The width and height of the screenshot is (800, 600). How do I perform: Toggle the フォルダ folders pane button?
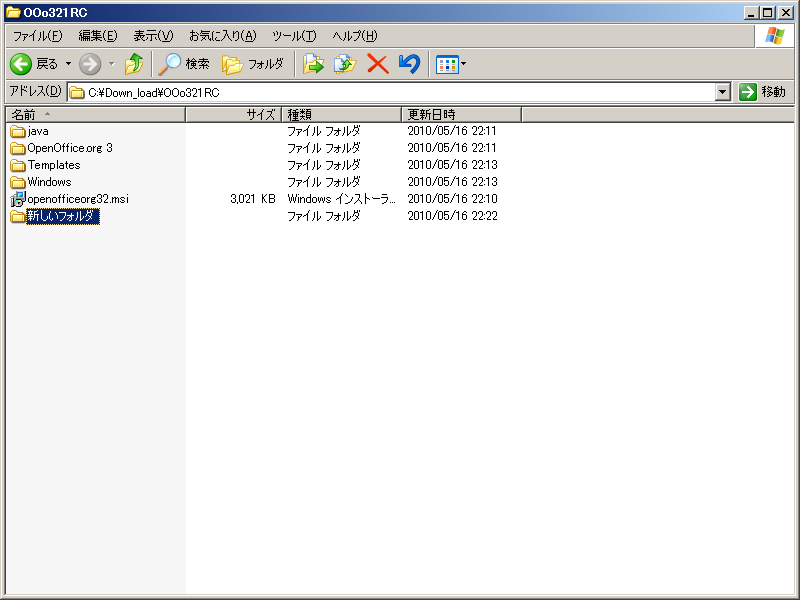coord(253,64)
